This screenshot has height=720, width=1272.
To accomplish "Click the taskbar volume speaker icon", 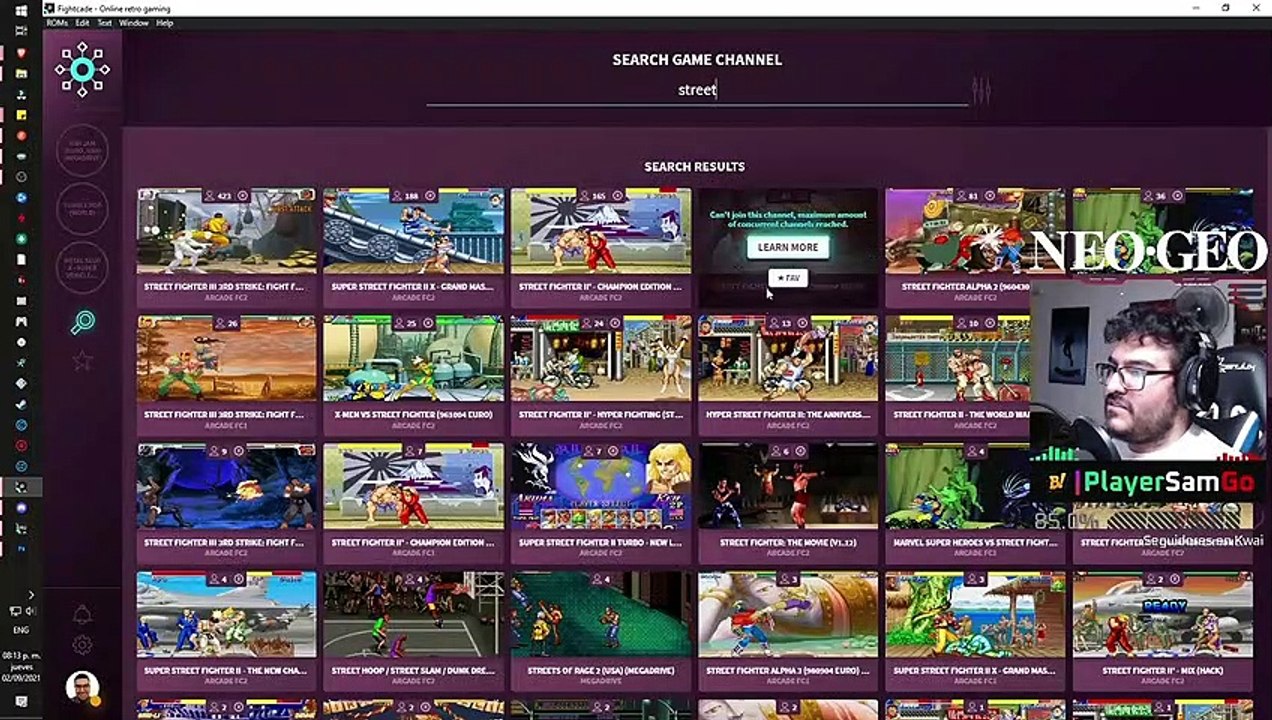I will [x=30, y=611].
